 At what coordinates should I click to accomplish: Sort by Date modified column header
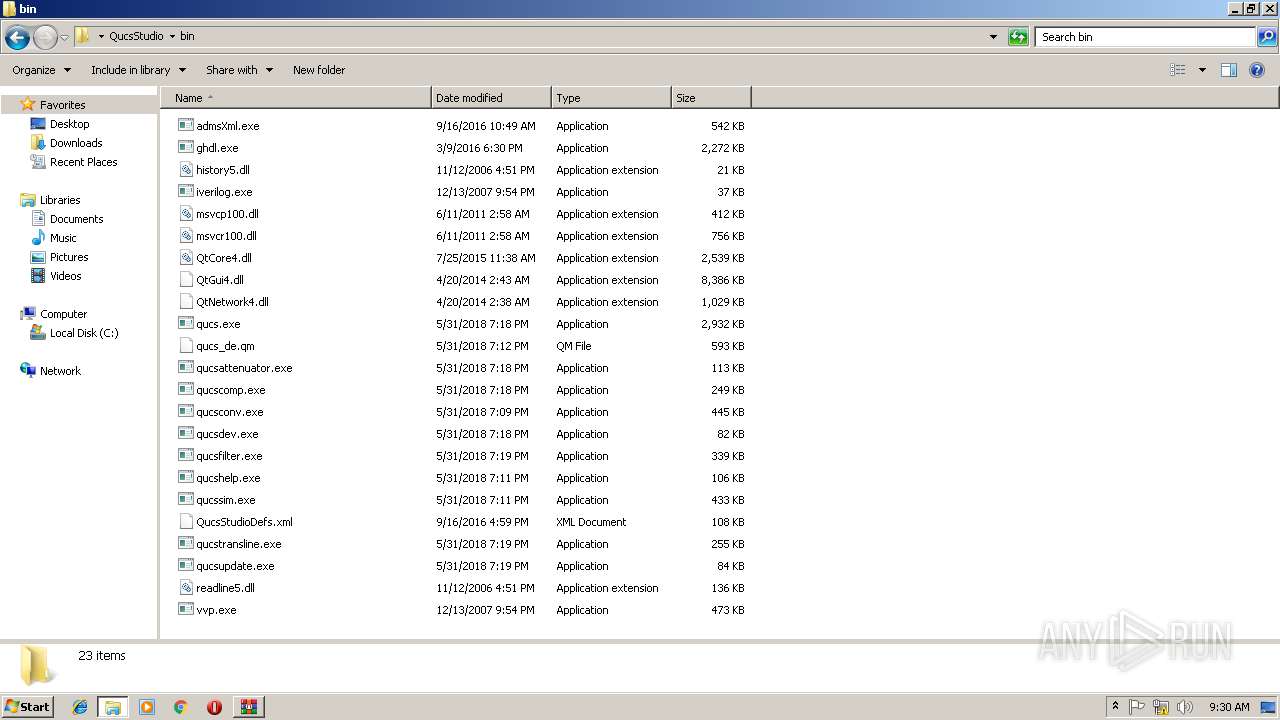coord(490,98)
